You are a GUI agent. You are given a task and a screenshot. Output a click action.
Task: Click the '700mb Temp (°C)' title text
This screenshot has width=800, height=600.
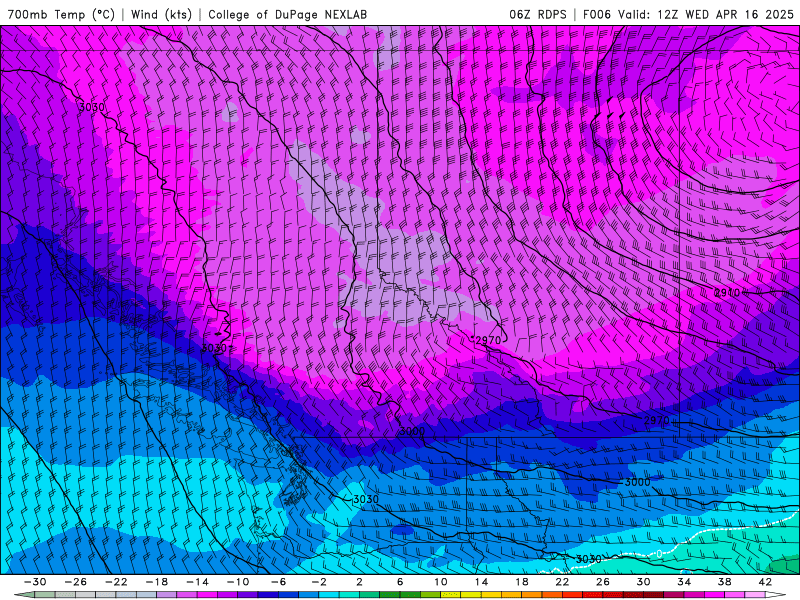(61, 14)
